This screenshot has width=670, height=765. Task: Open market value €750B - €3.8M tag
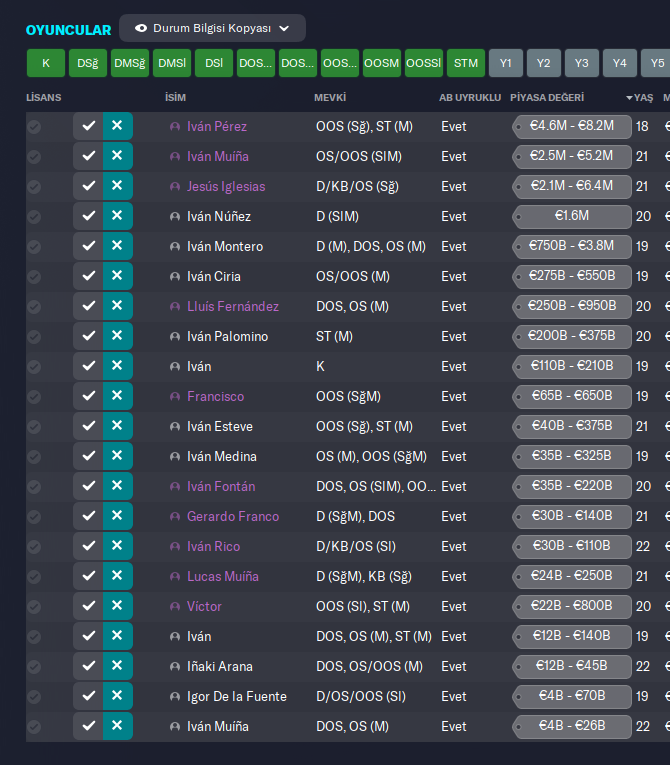pos(572,246)
